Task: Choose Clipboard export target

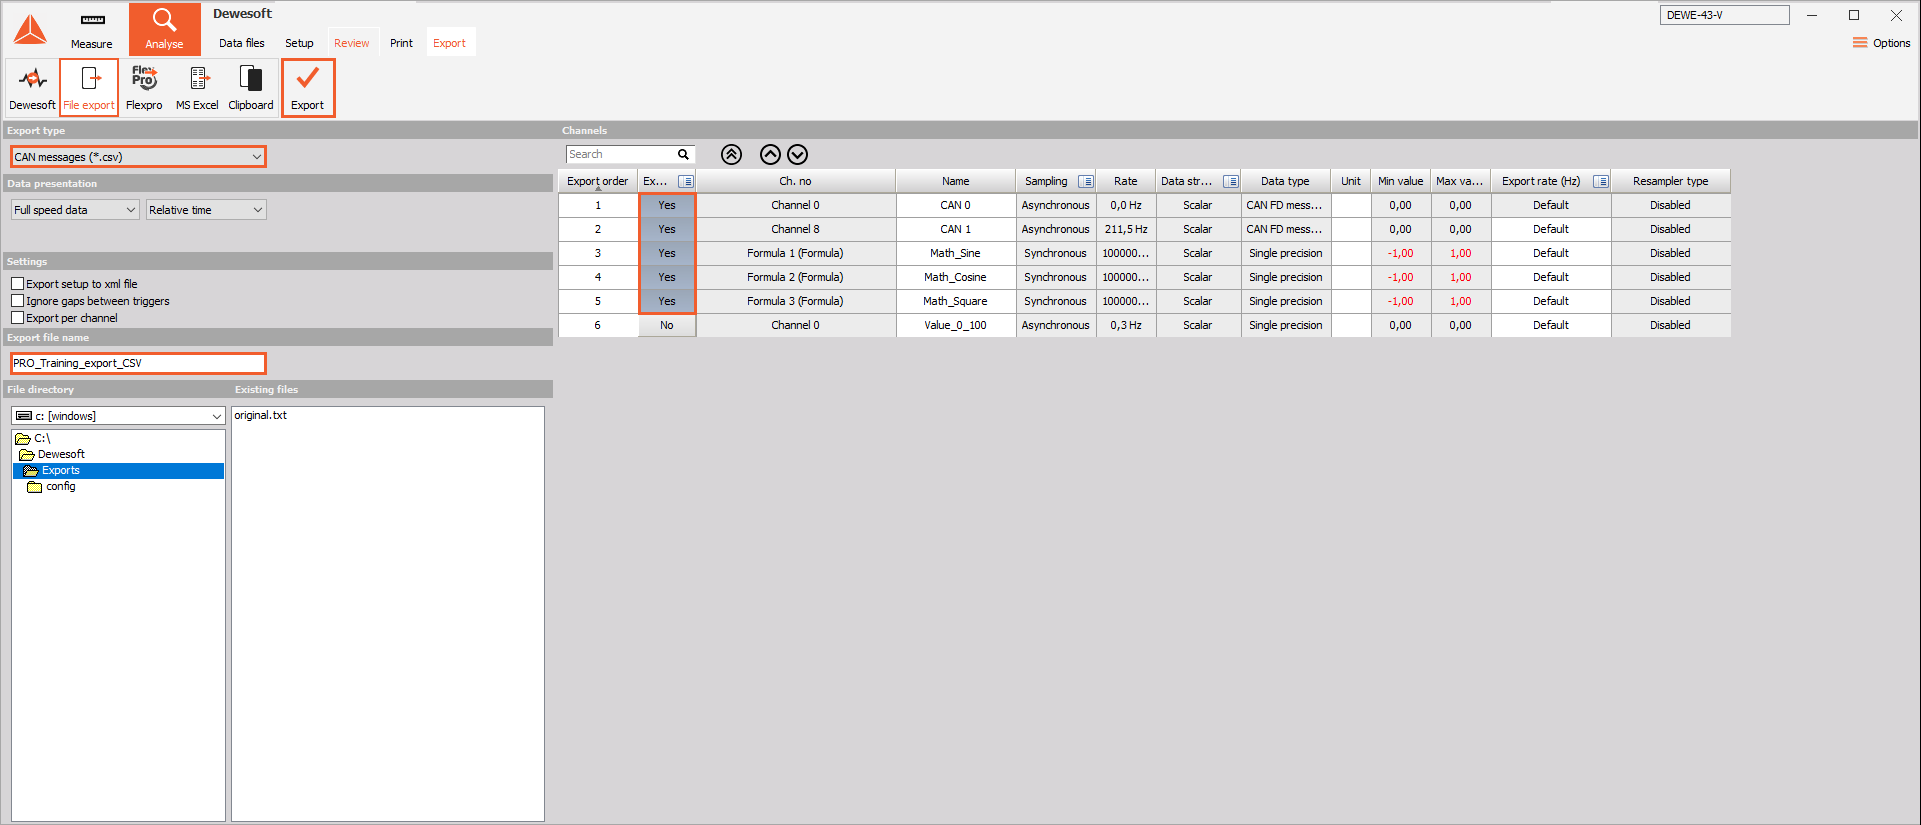Action: (x=251, y=88)
